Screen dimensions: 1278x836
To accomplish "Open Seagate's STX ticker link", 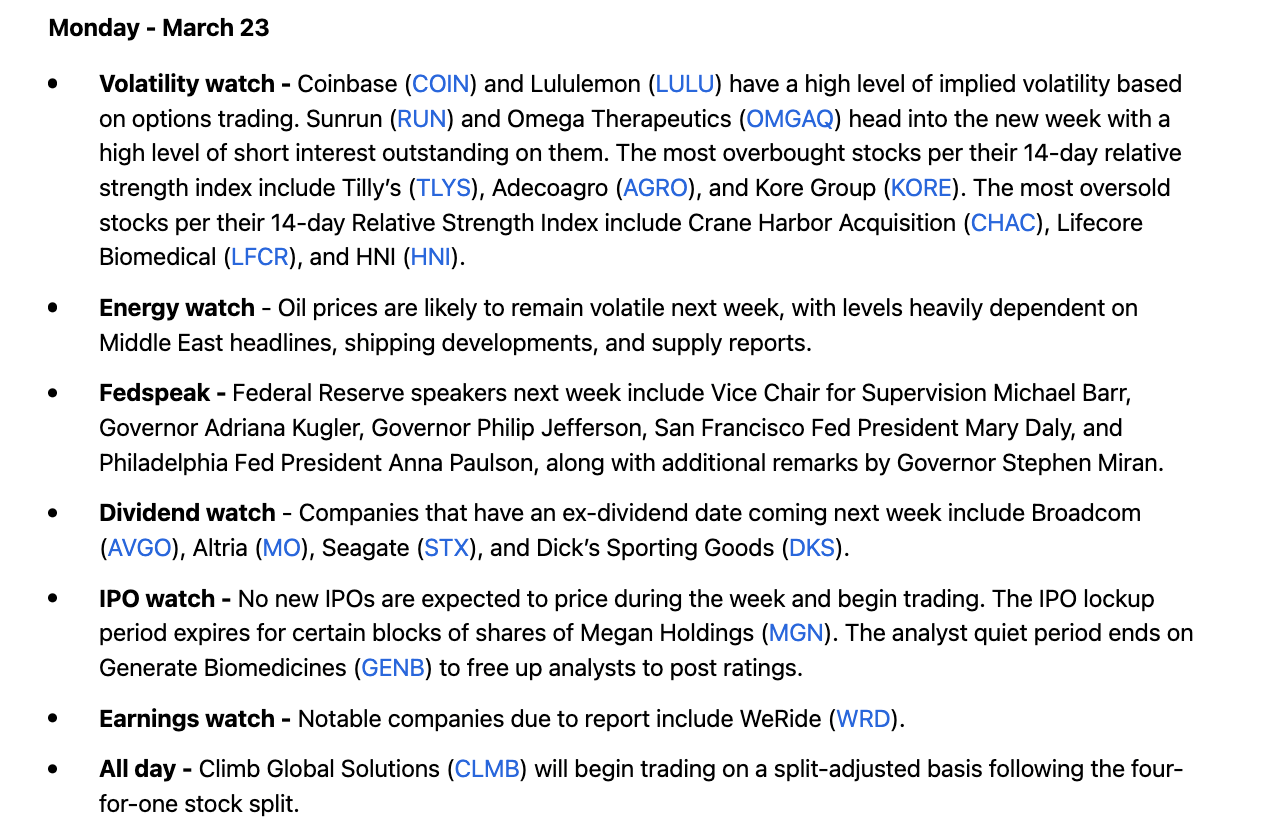I will pos(445,548).
